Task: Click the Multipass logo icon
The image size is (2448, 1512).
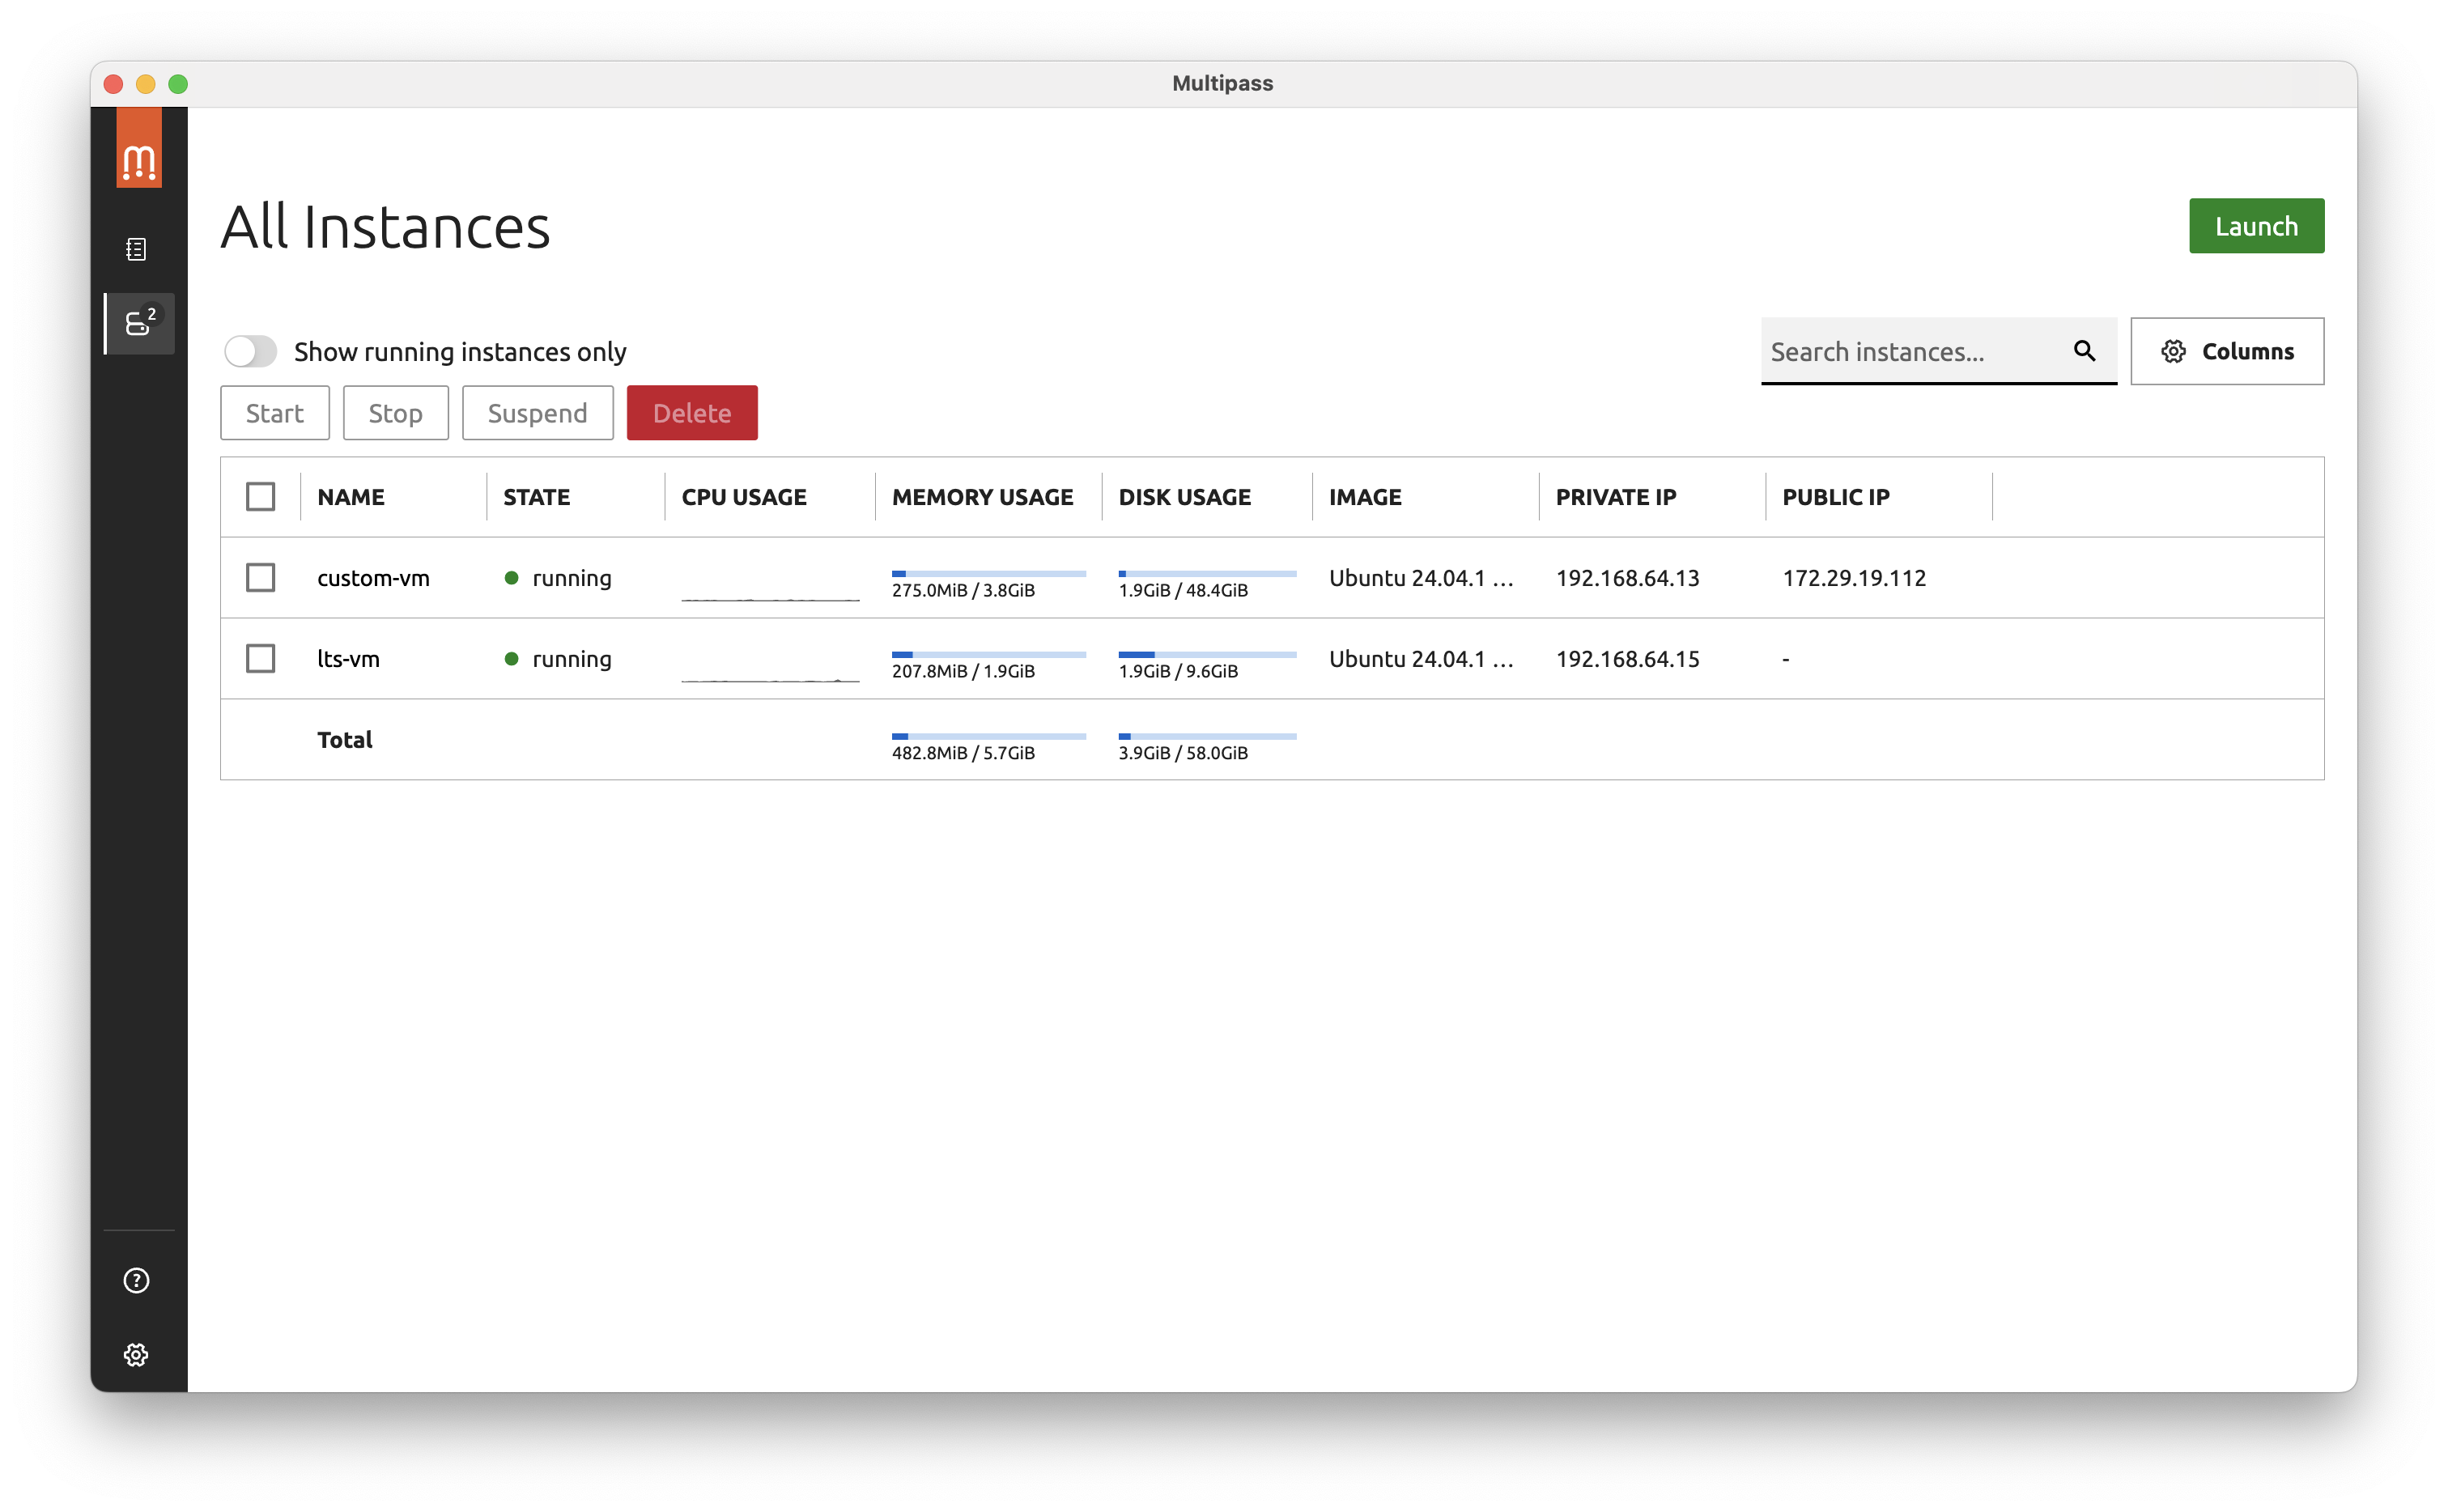Action: (x=138, y=148)
